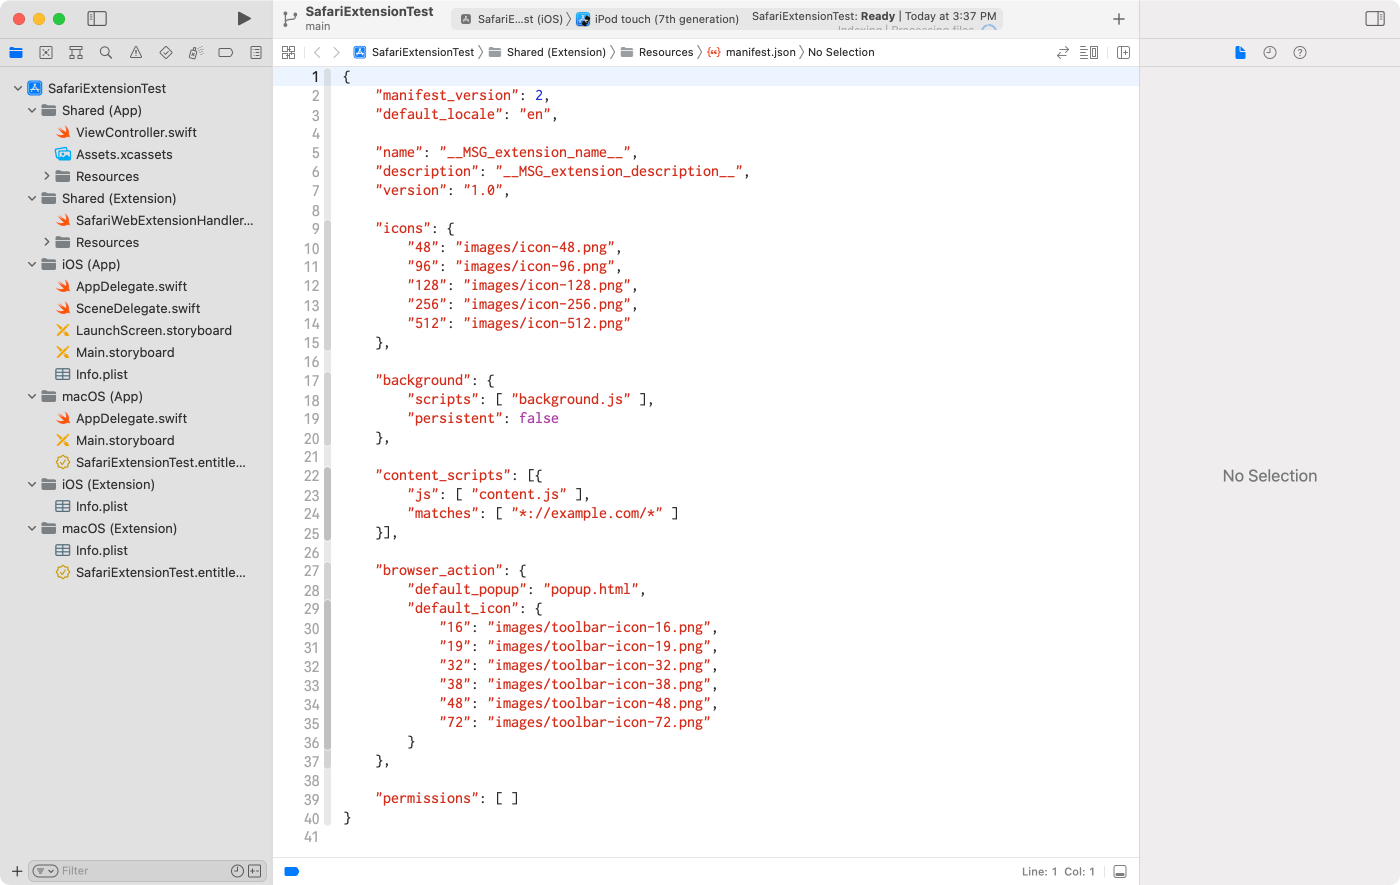1400x885 pixels.
Task: Click Resources in the jump bar
Action: click(x=657, y=52)
